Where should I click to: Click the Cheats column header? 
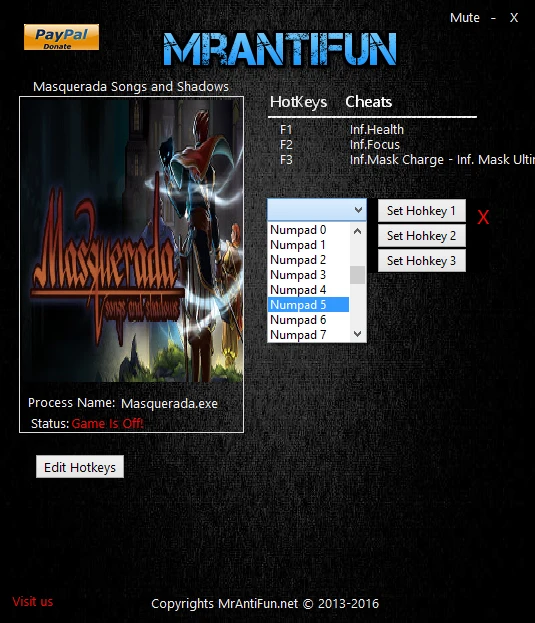(369, 102)
